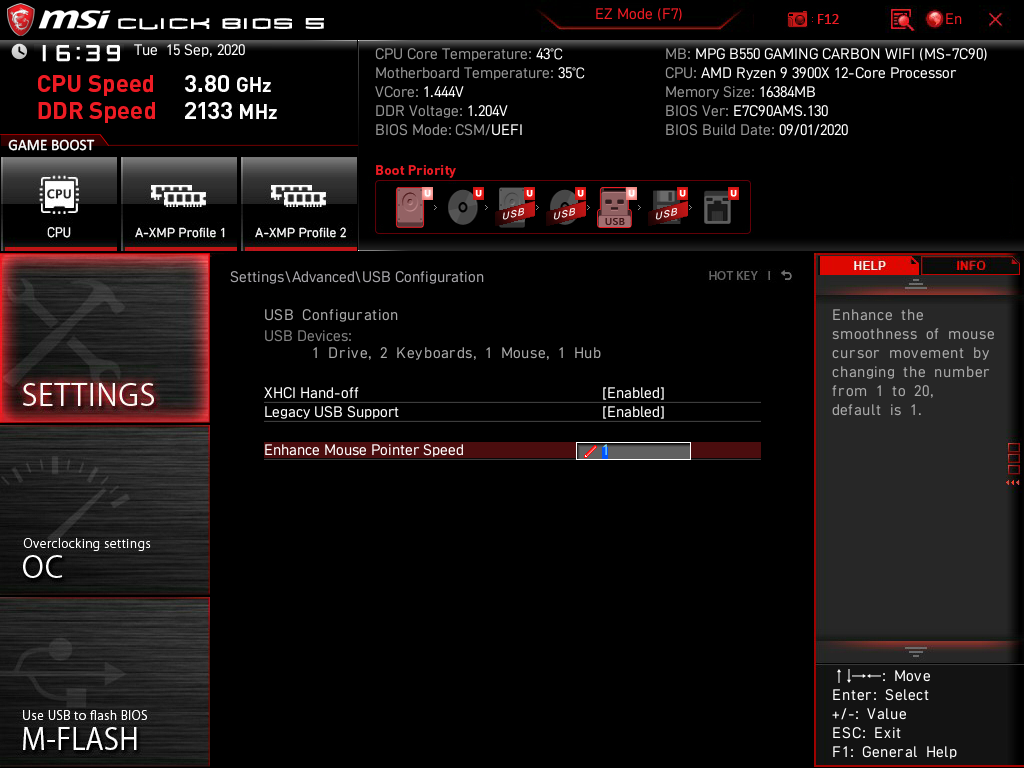Click the Enhance Mouse Pointer Speed input field
The width and height of the screenshot is (1024, 768).
click(x=633, y=451)
